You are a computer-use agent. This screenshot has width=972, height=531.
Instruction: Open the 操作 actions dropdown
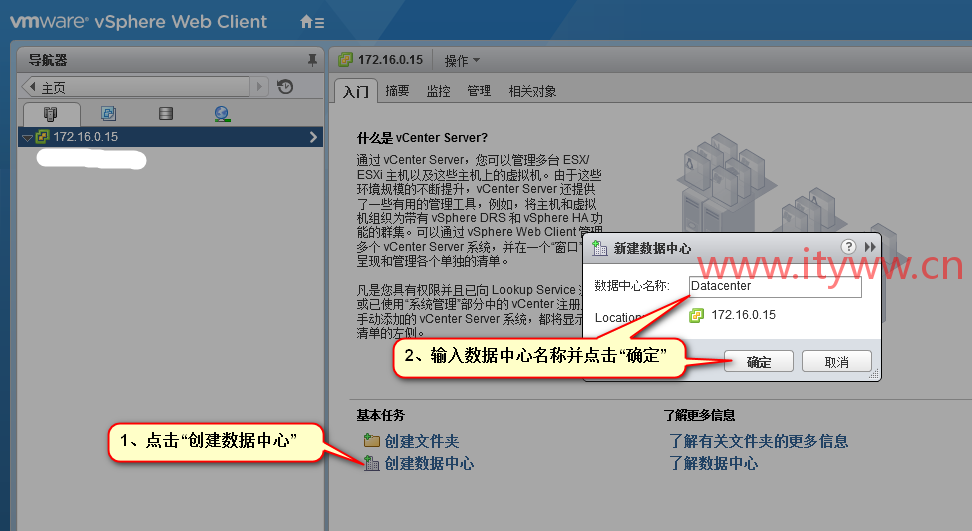pos(462,61)
